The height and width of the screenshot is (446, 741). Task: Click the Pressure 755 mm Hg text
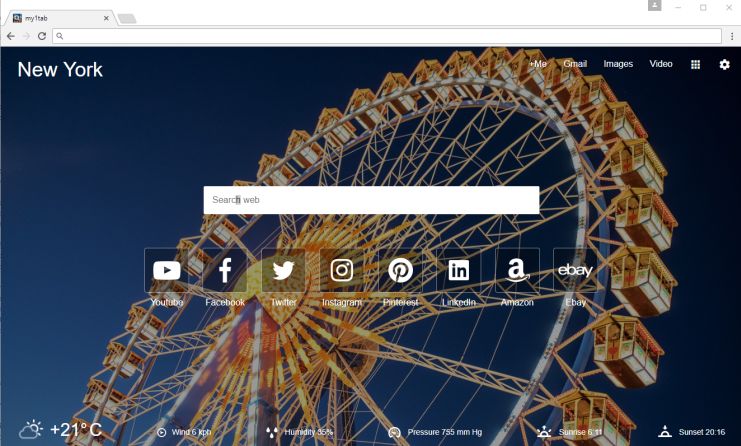(x=445, y=432)
